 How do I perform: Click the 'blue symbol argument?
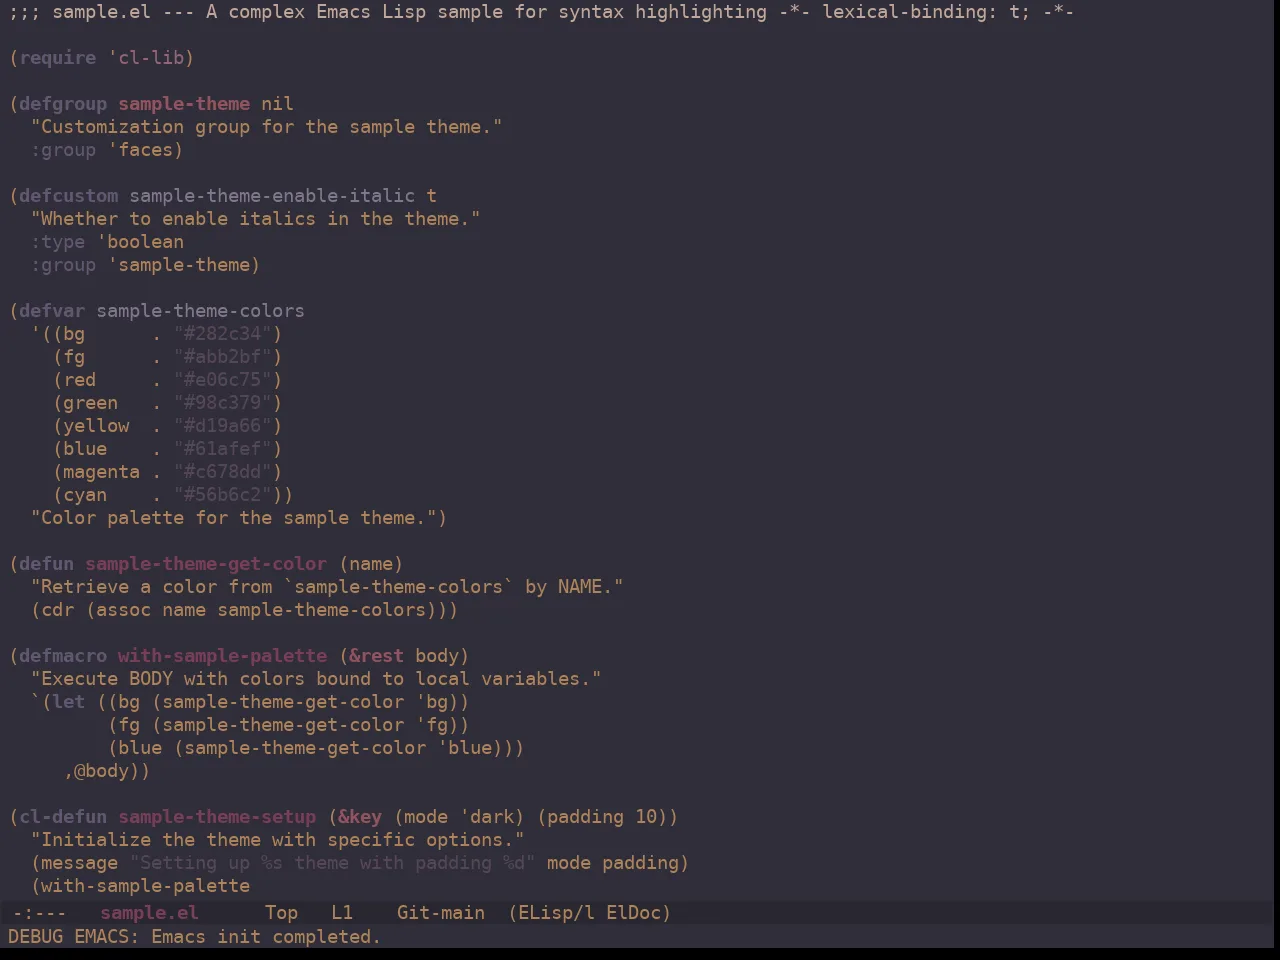pyautogui.click(x=465, y=748)
